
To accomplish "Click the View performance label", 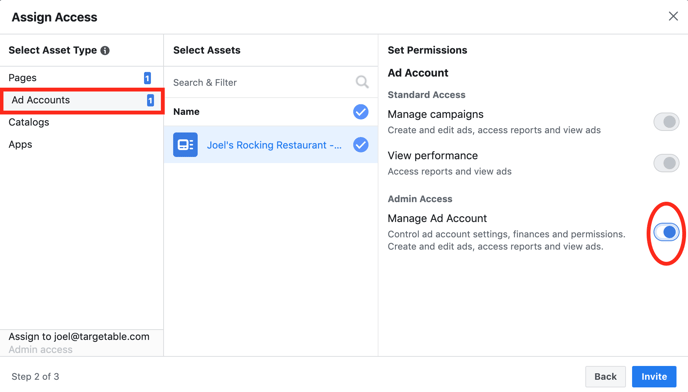I will tap(433, 155).
